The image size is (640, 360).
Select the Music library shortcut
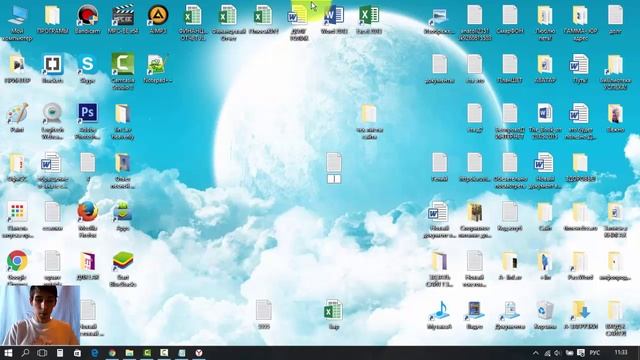[440, 315]
